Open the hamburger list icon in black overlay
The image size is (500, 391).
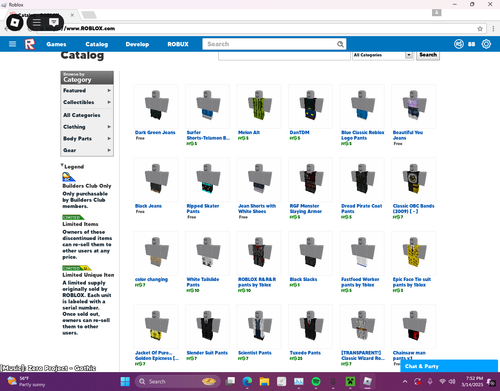(x=37, y=22)
